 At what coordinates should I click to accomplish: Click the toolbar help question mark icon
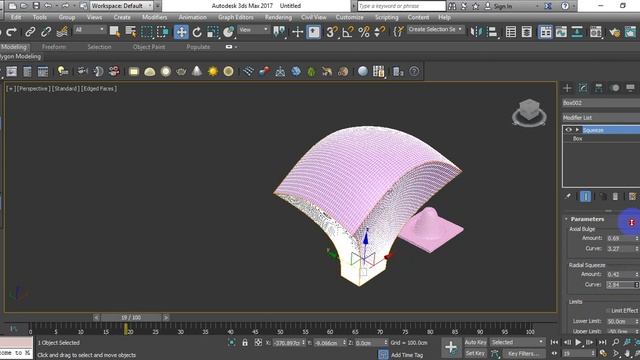(x=414, y=71)
